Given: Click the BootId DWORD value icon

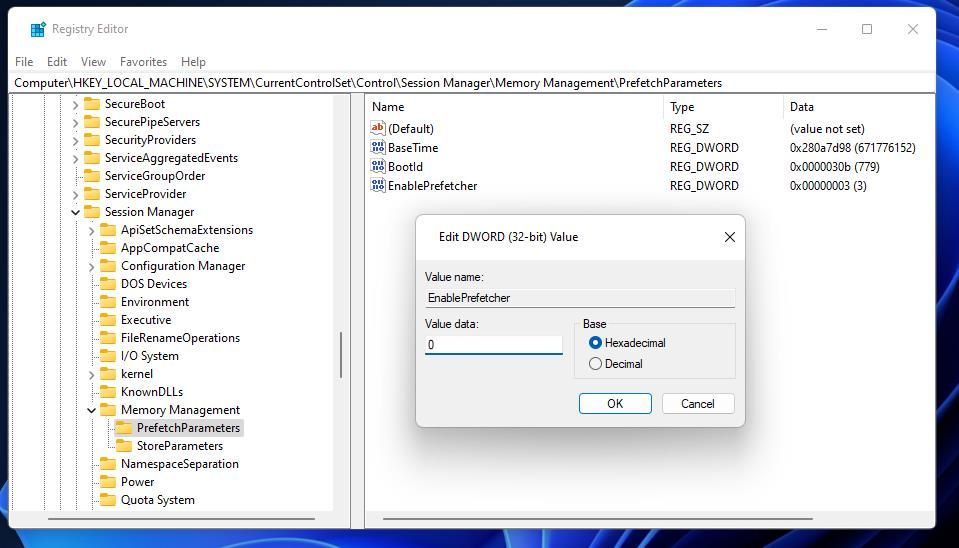Looking at the screenshot, I should (378, 166).
